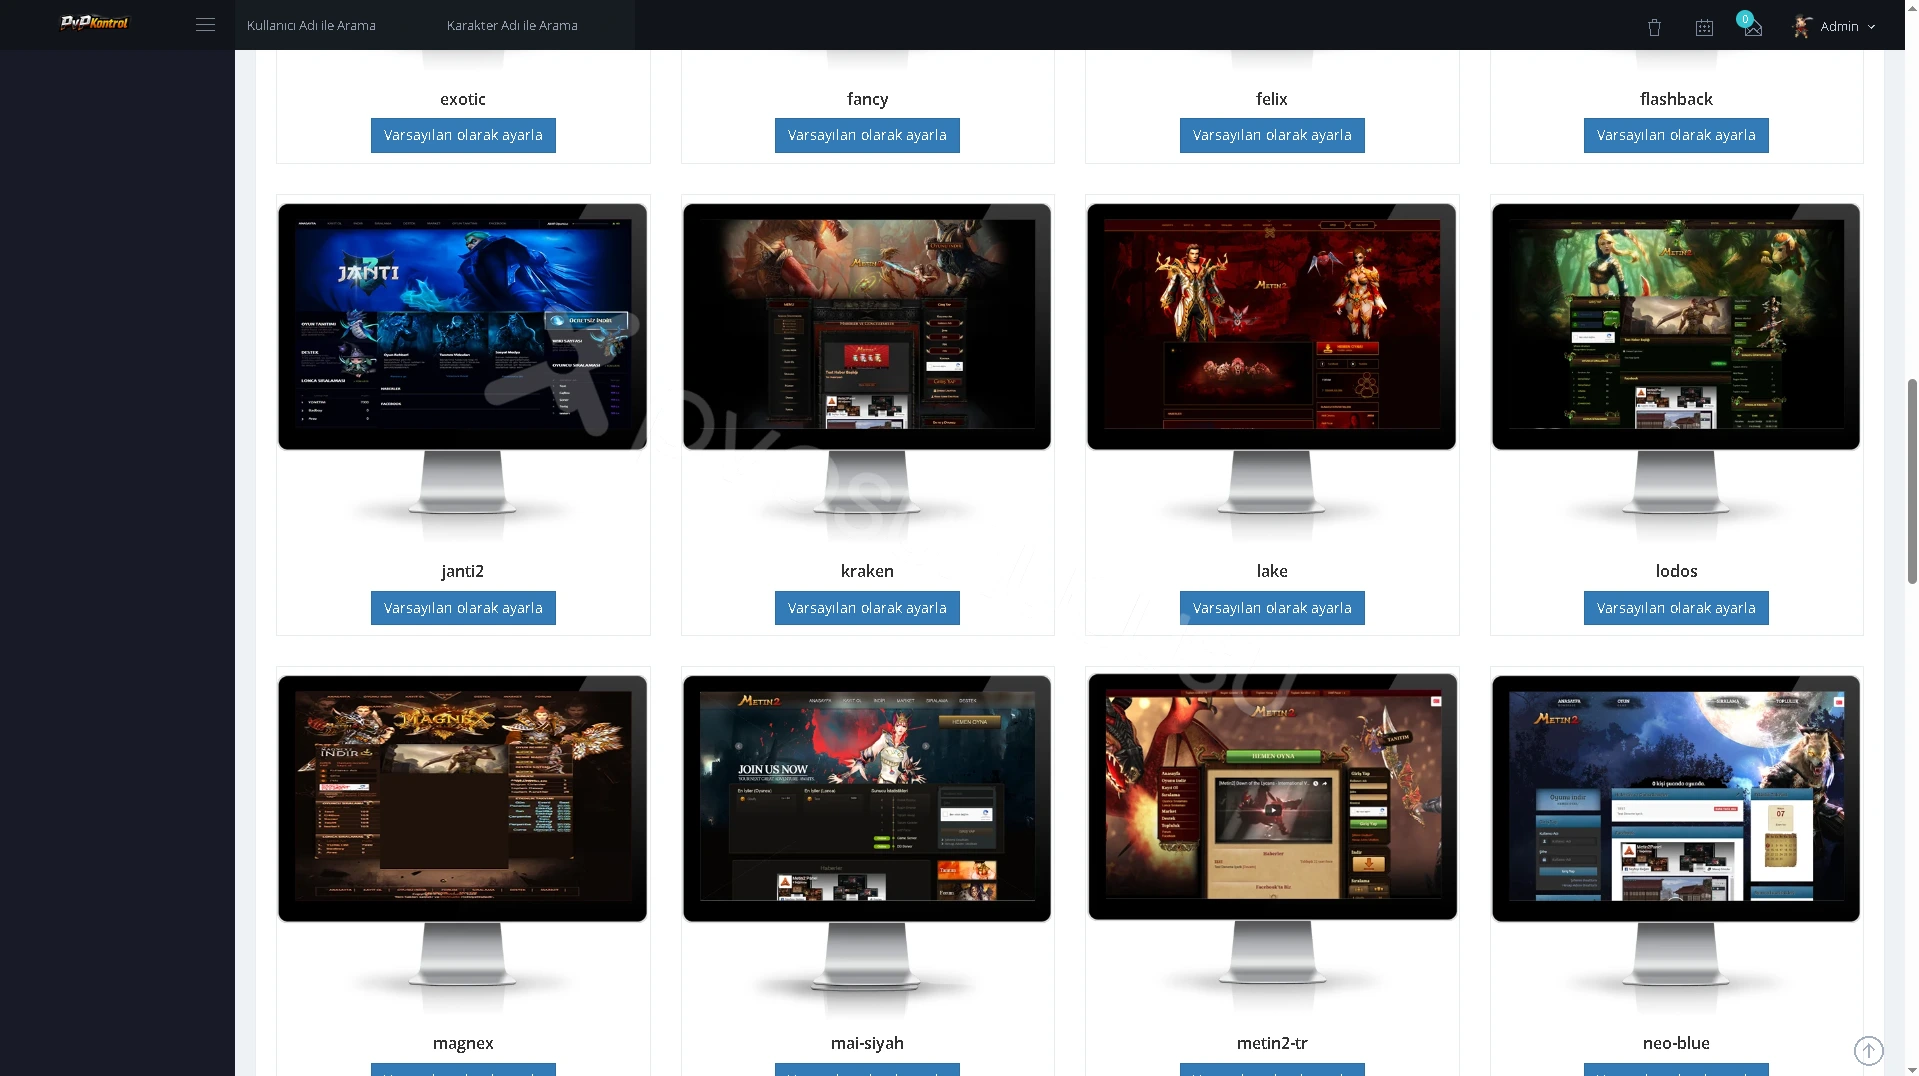Click the kraken theme name
The height and width of the screenshot is (1076, 1919).
[867, 571]
